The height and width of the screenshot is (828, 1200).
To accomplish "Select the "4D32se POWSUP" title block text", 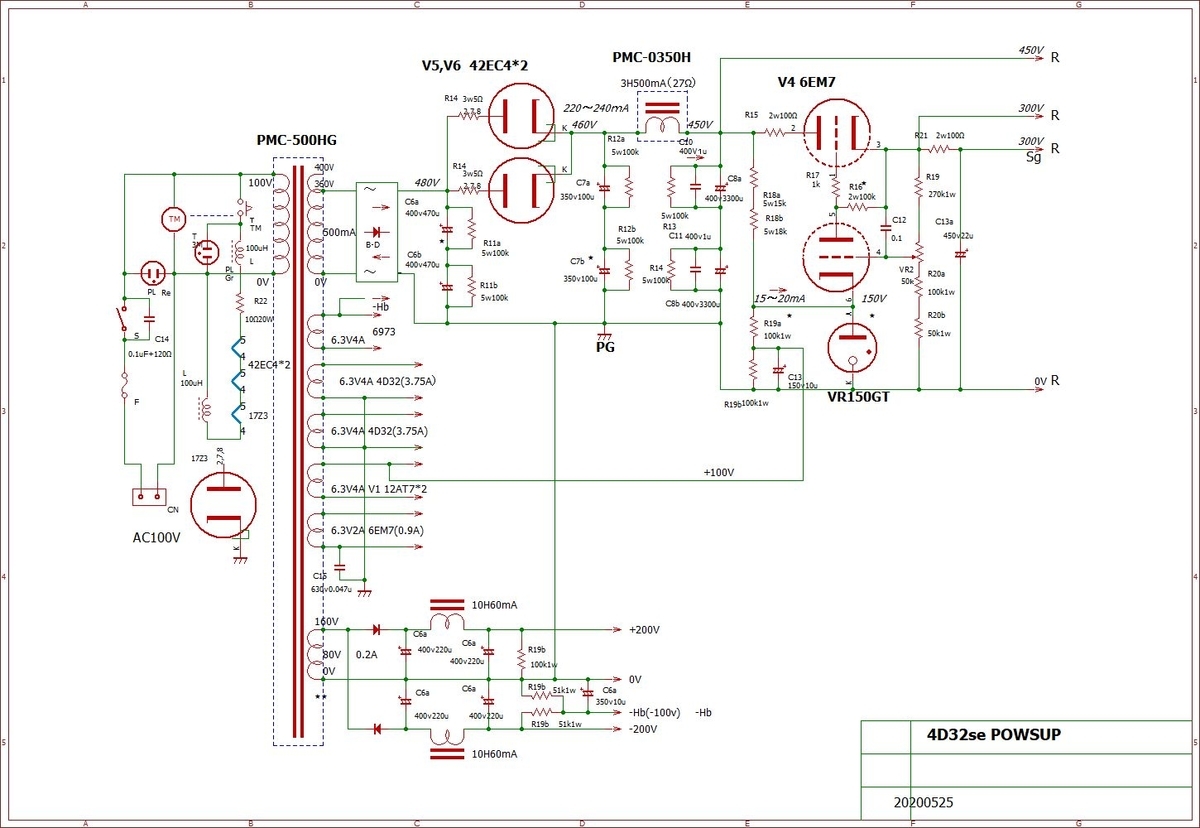I will (x=994, y=734).
